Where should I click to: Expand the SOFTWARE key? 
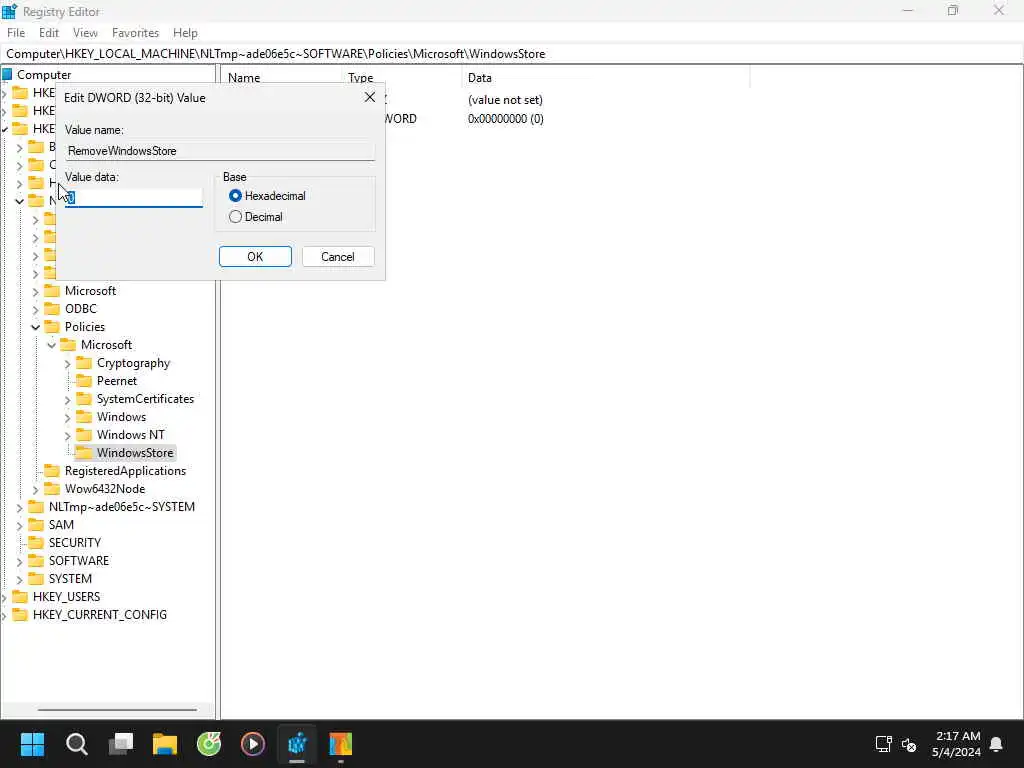pos(20,562)
